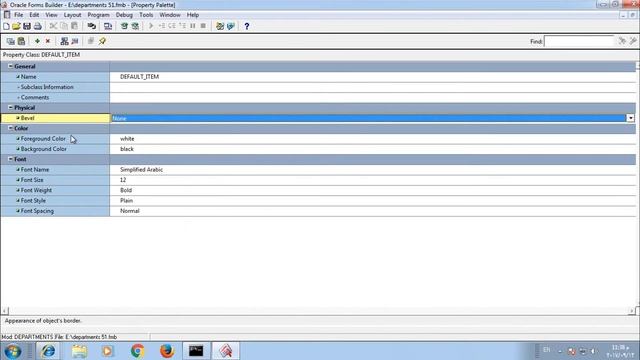Screen dimensions: 640x360
Task: Start debugger with the Go arrow
Action: tap(151, 26)
